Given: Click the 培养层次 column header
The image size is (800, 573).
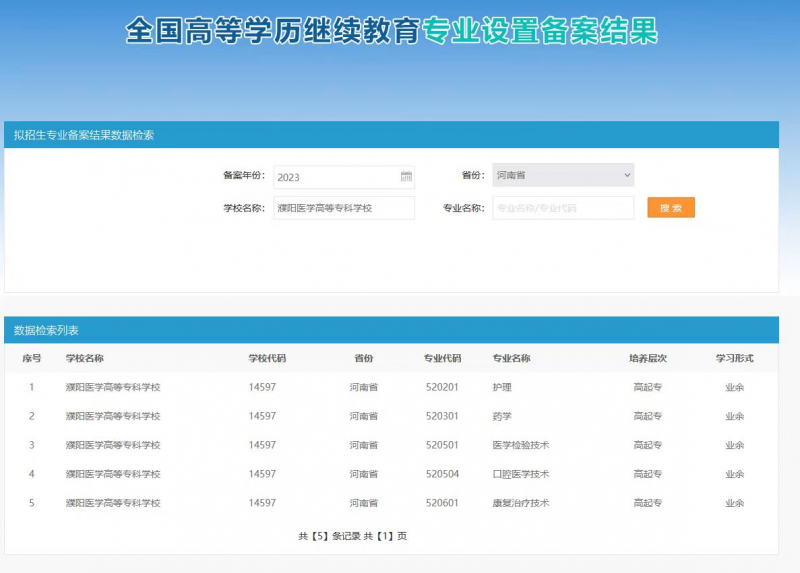Looking at the screenshot, I should 647,358.
